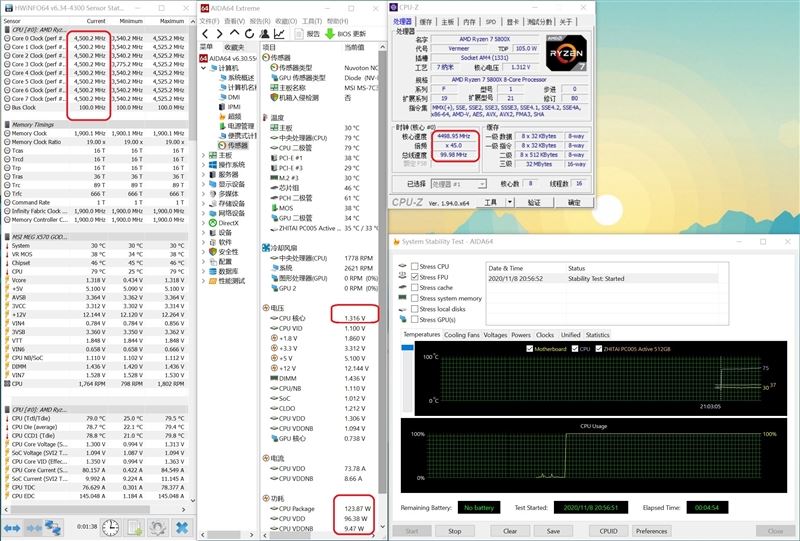The height and width of the screenshot is (541, 800).
Task: Switch to CPU-Z 内存 tab
Action: pos(469,21)
